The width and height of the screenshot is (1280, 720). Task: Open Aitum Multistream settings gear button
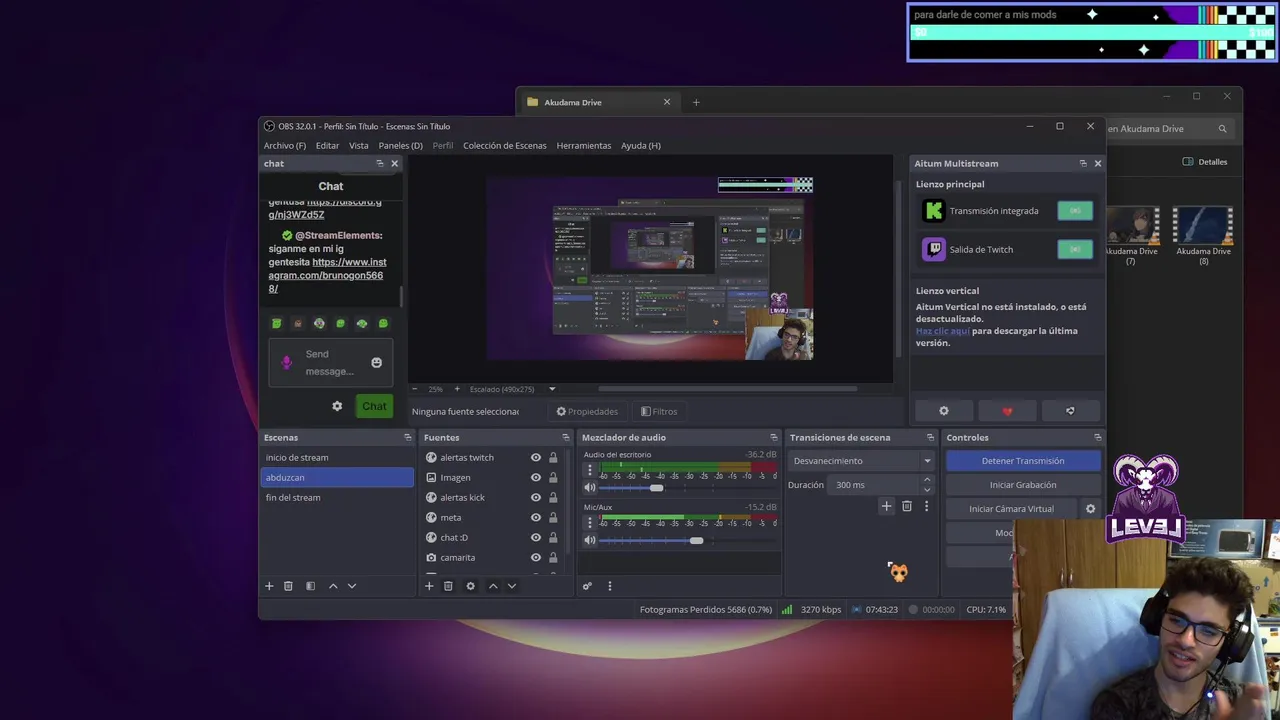943,411
